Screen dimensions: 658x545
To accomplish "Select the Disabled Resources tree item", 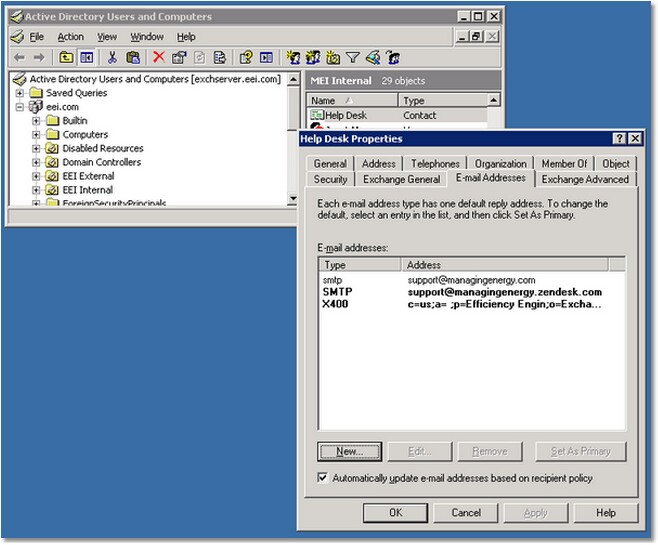I will (103, 149).
